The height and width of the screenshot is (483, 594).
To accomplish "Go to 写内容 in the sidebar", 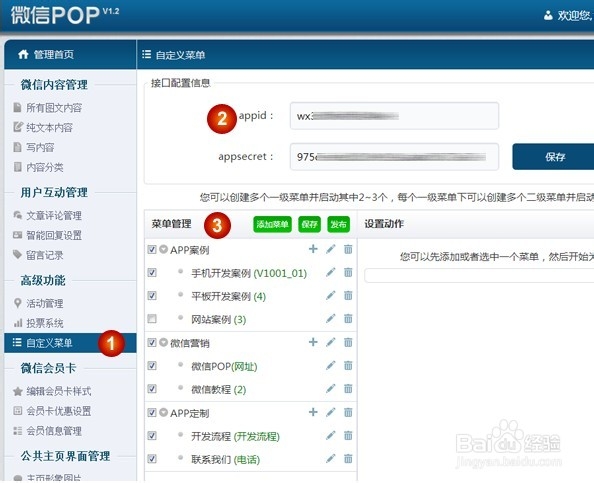I will tap(40, 147).
